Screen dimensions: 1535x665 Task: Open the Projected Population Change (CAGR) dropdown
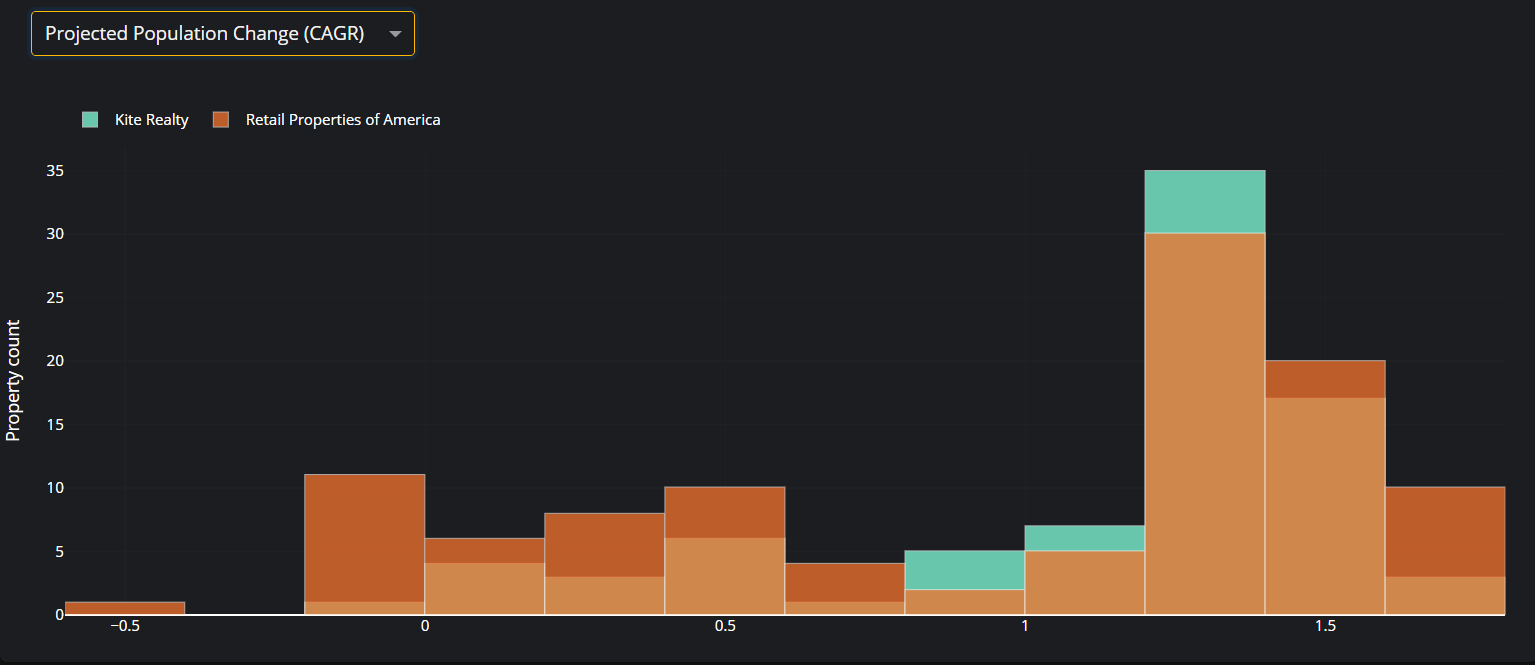pos(222,34)
